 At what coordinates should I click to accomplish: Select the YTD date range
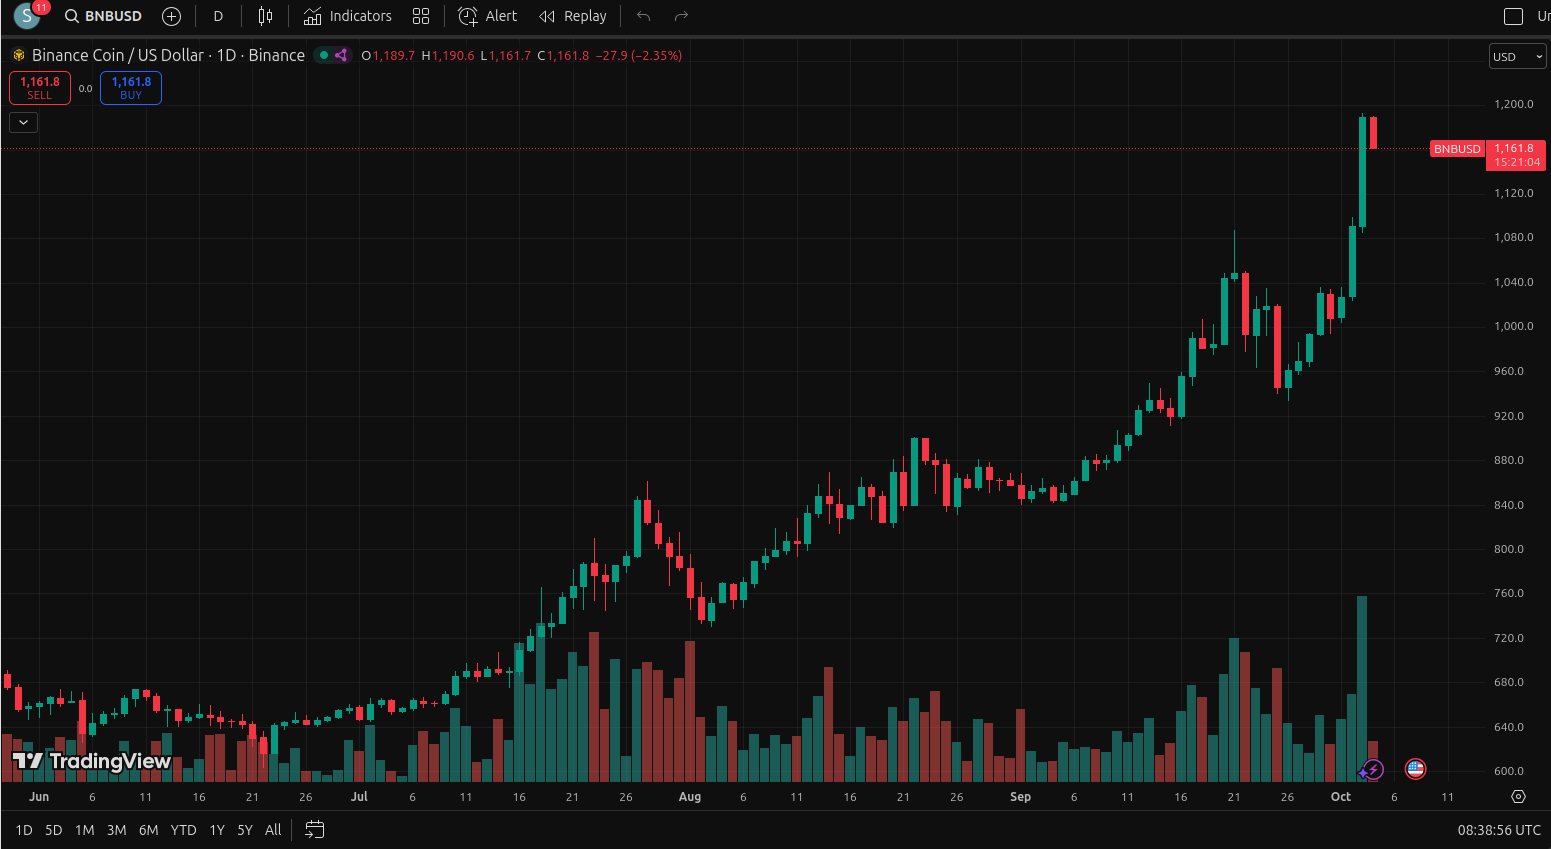pyautogui.click(x=183, y=830)
